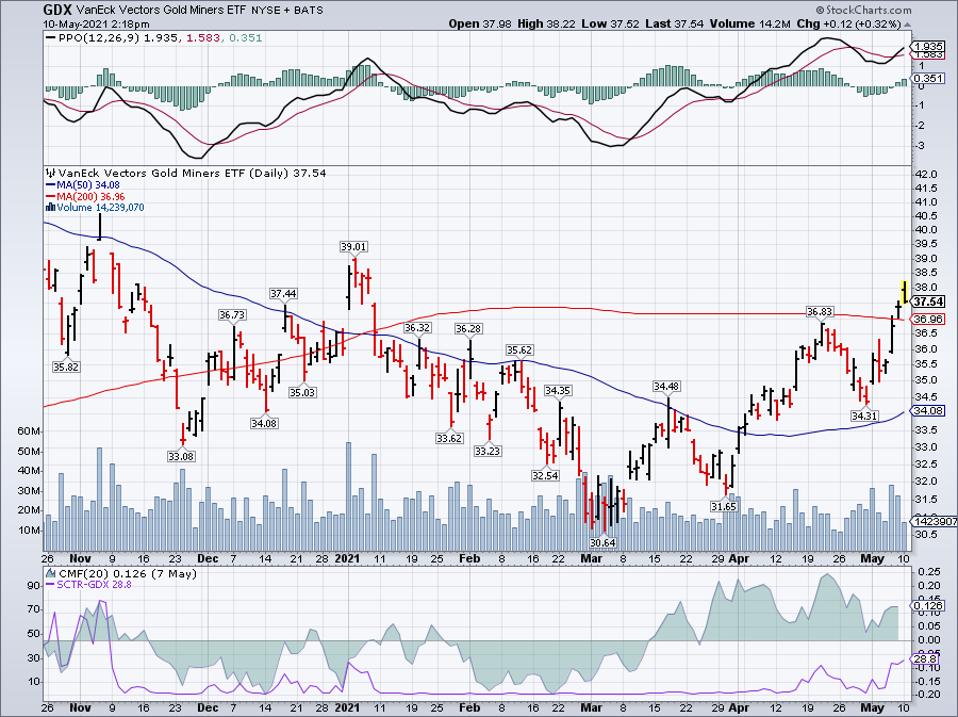The height and width of the screenshot is (717, 958).
Task: Click the 'Feb' label on the date axis
Action: pos(469,558)
